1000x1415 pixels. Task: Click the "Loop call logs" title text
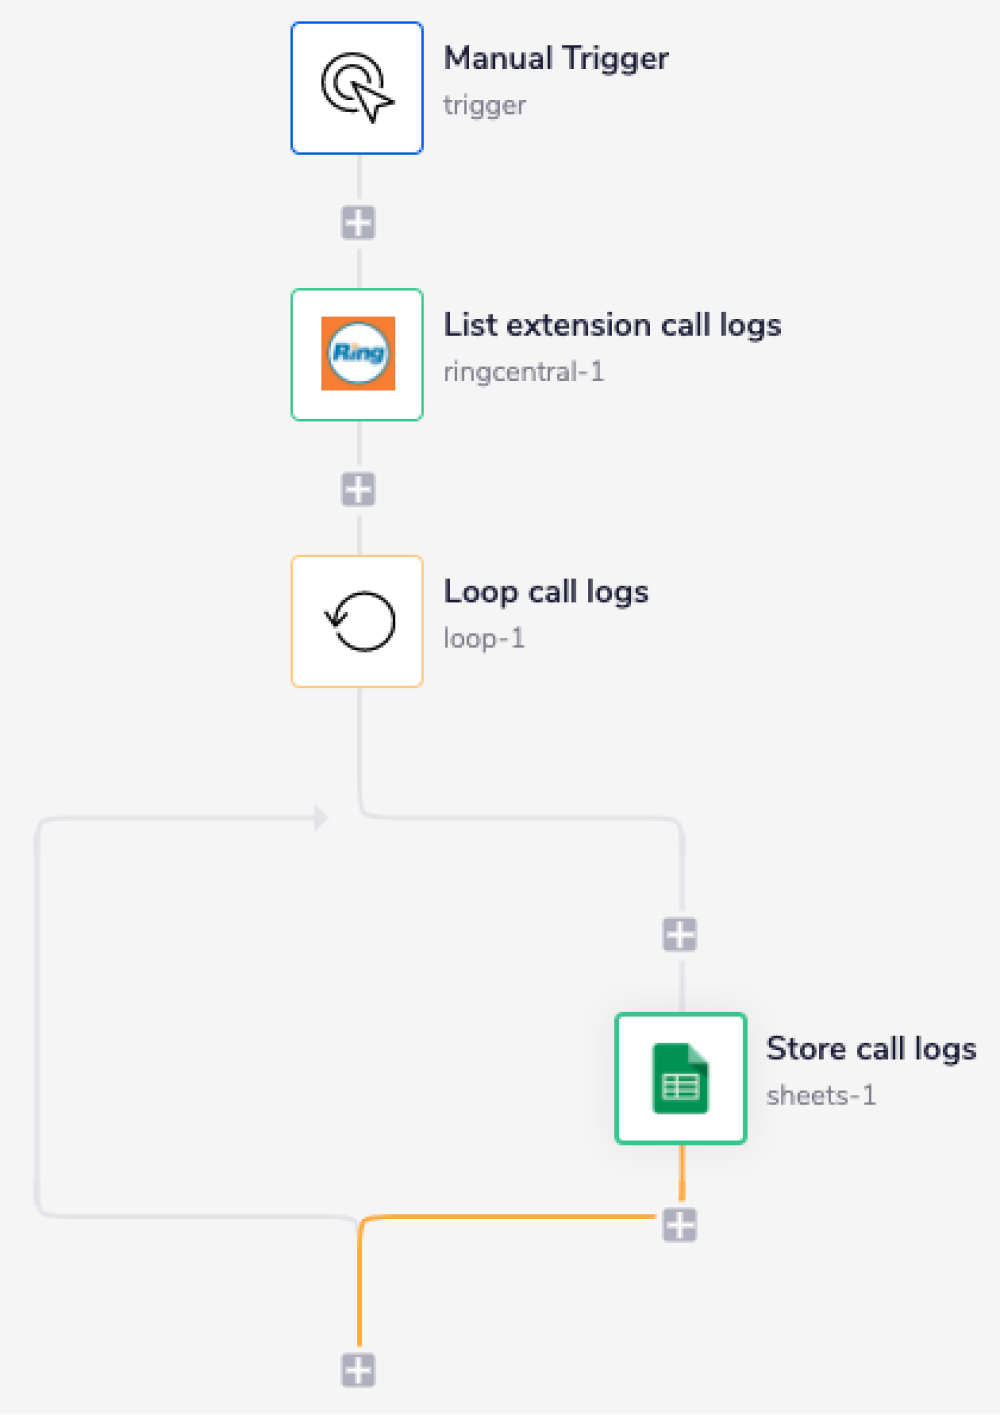click(546, 592)
